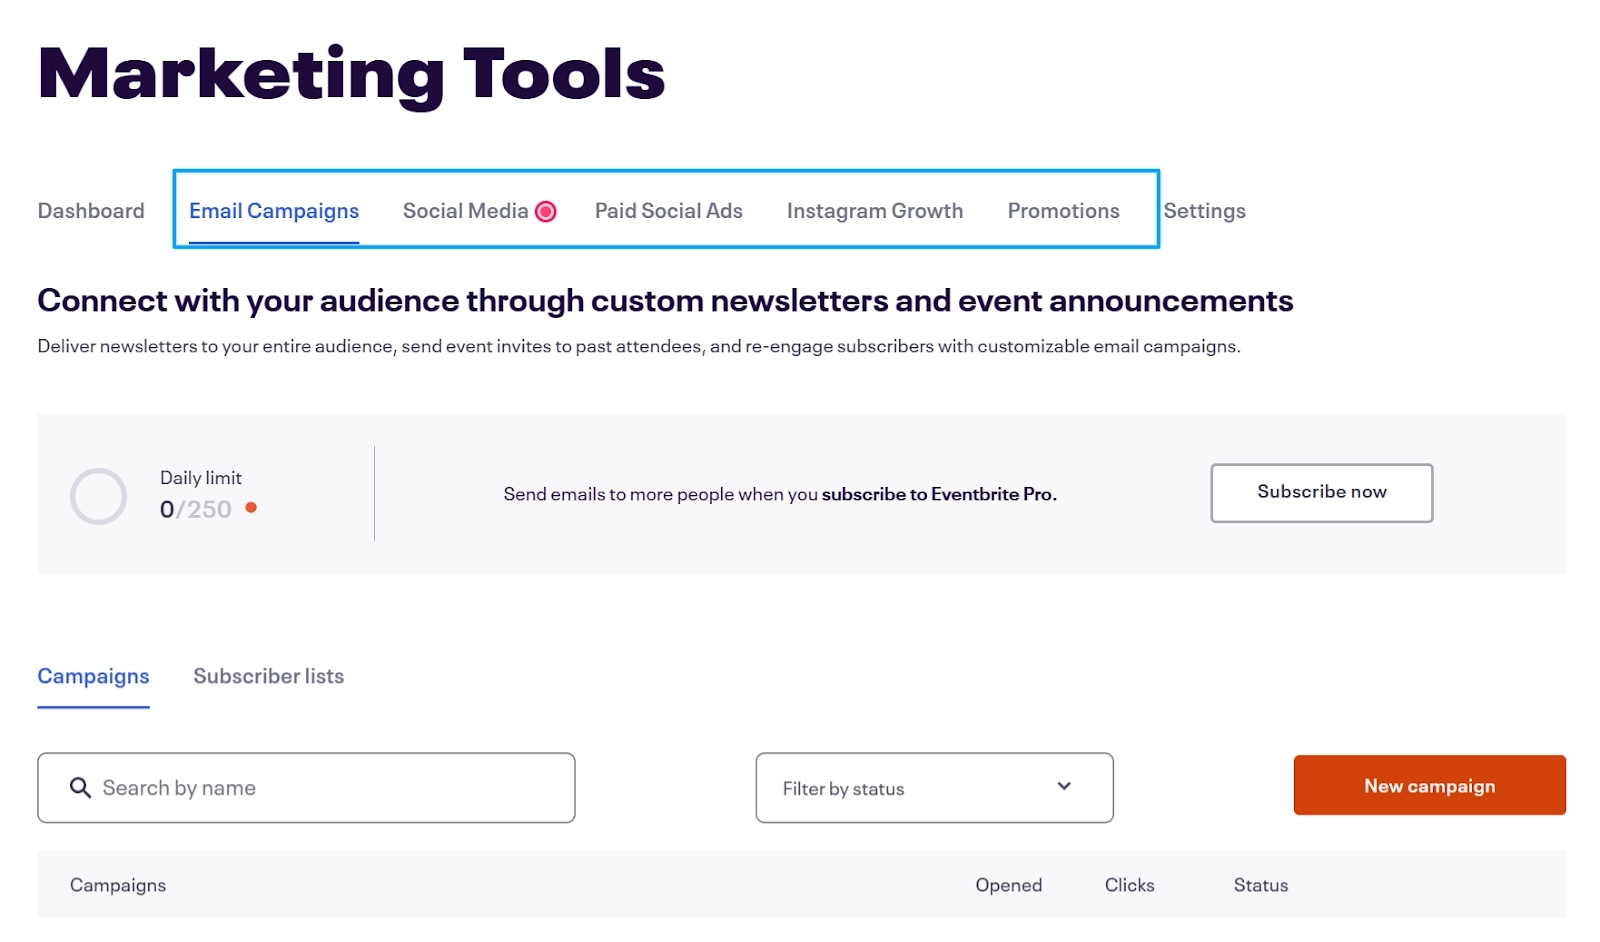Click the Campaigns column header
Screen dimensions: 1600x942
click(118, 885)
